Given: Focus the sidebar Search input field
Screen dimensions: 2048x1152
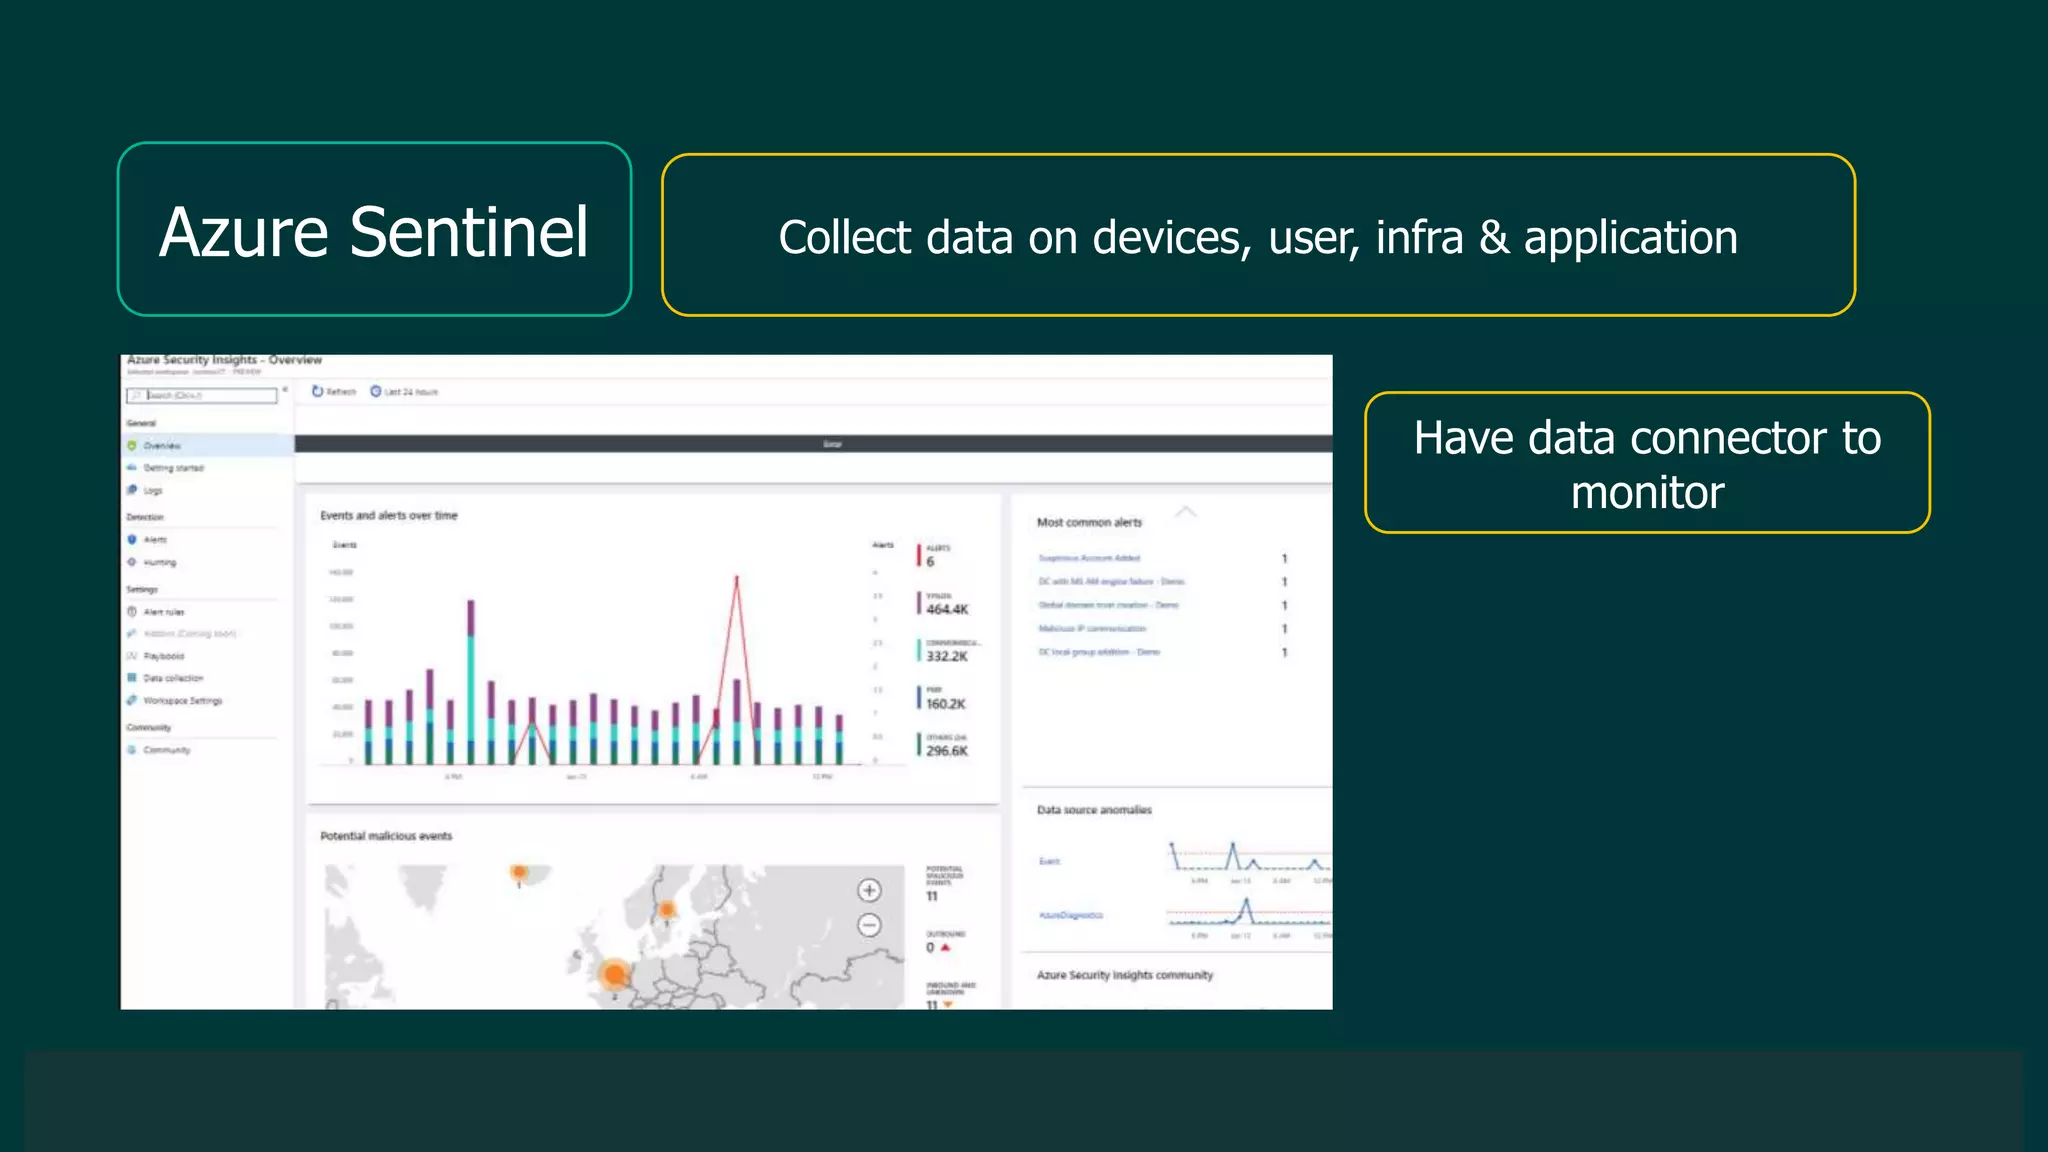Looking at the screenshot, I should [202, 396].
